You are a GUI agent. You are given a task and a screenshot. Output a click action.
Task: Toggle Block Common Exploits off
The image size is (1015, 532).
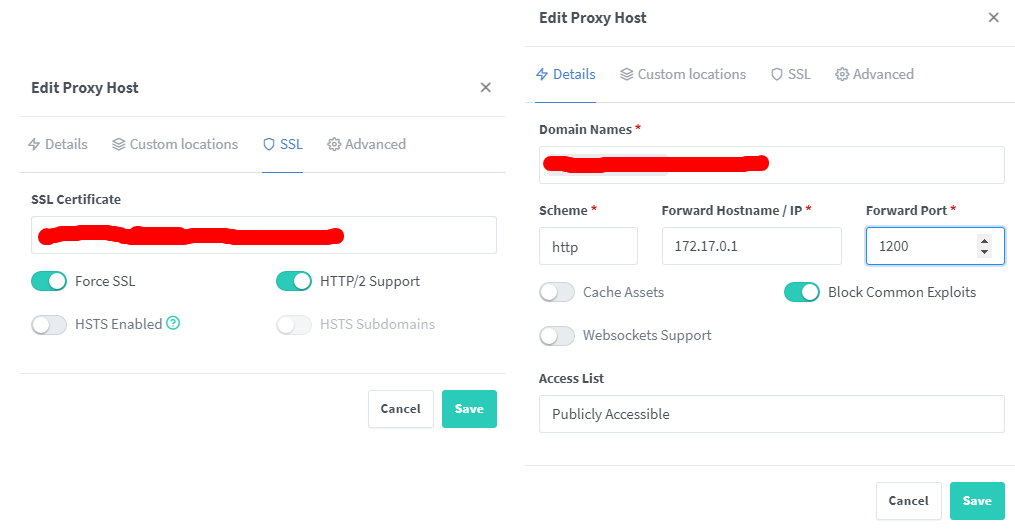click(x=802, y=292)
